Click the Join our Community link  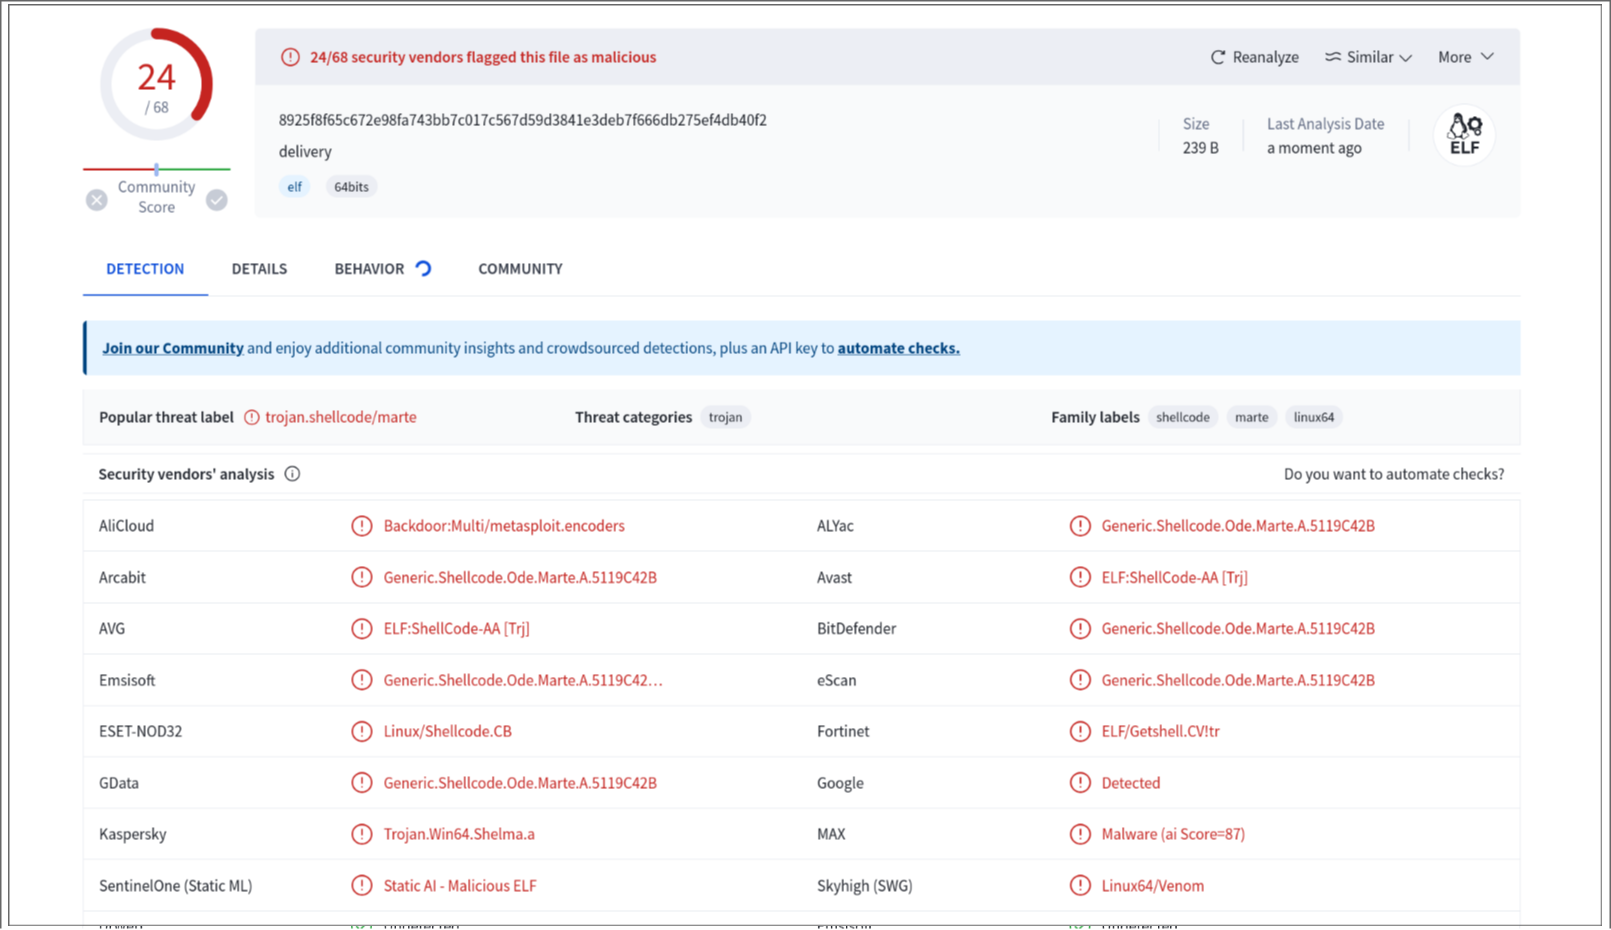tap(173, 348)
